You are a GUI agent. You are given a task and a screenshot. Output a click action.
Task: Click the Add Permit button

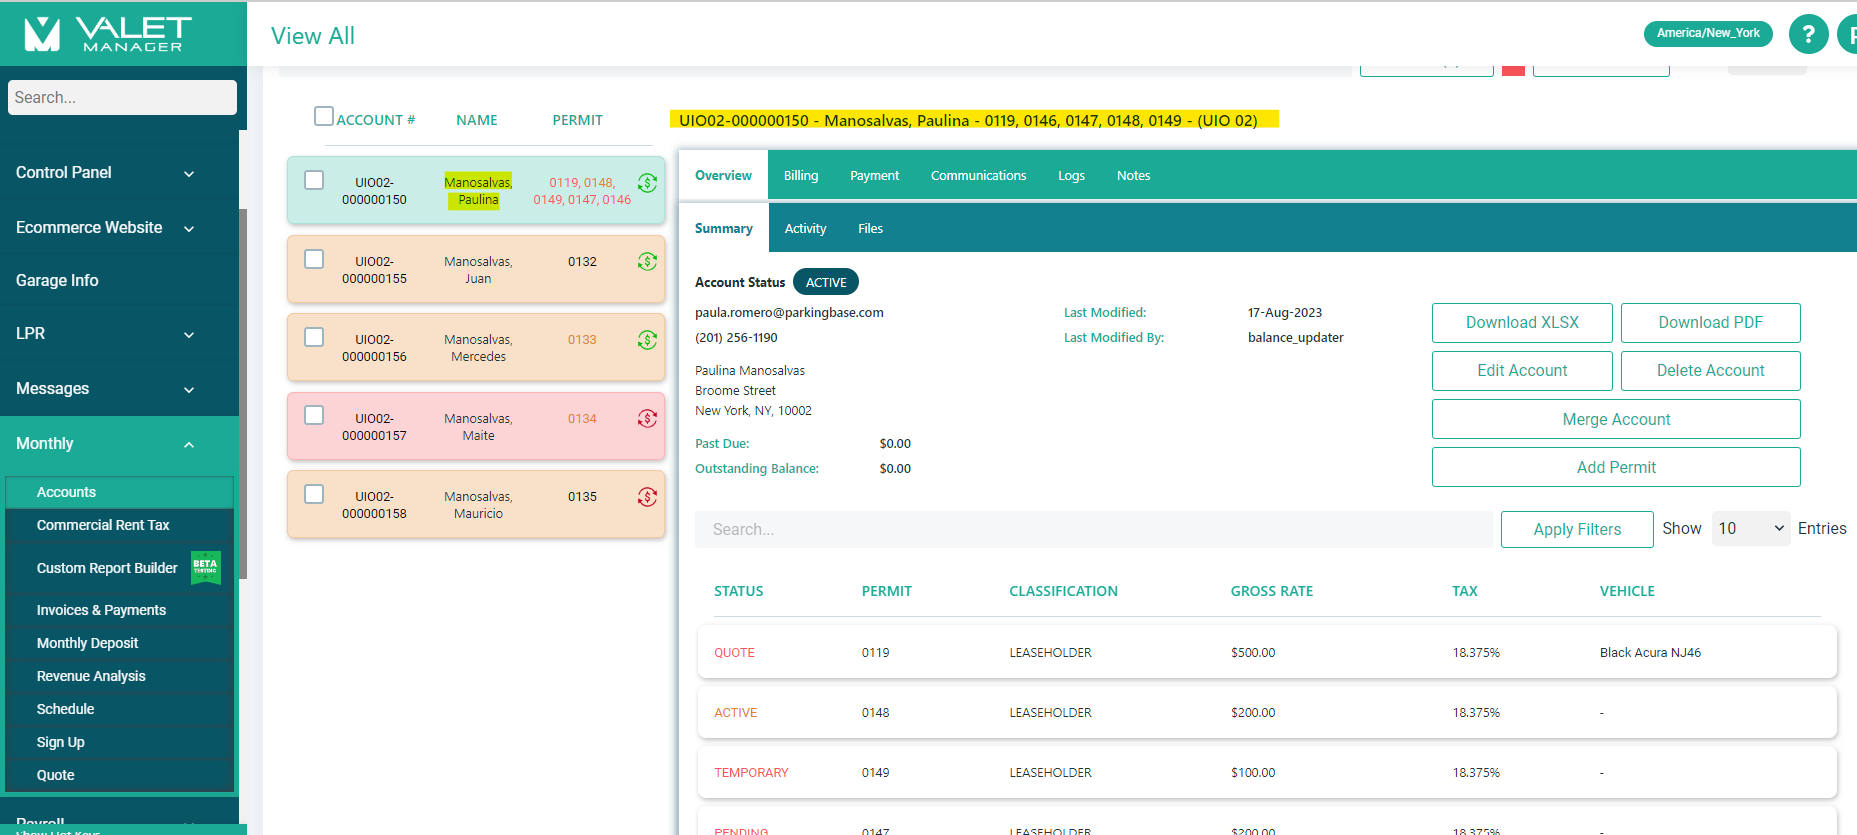pyautogui.click(x=1615, y=467)
